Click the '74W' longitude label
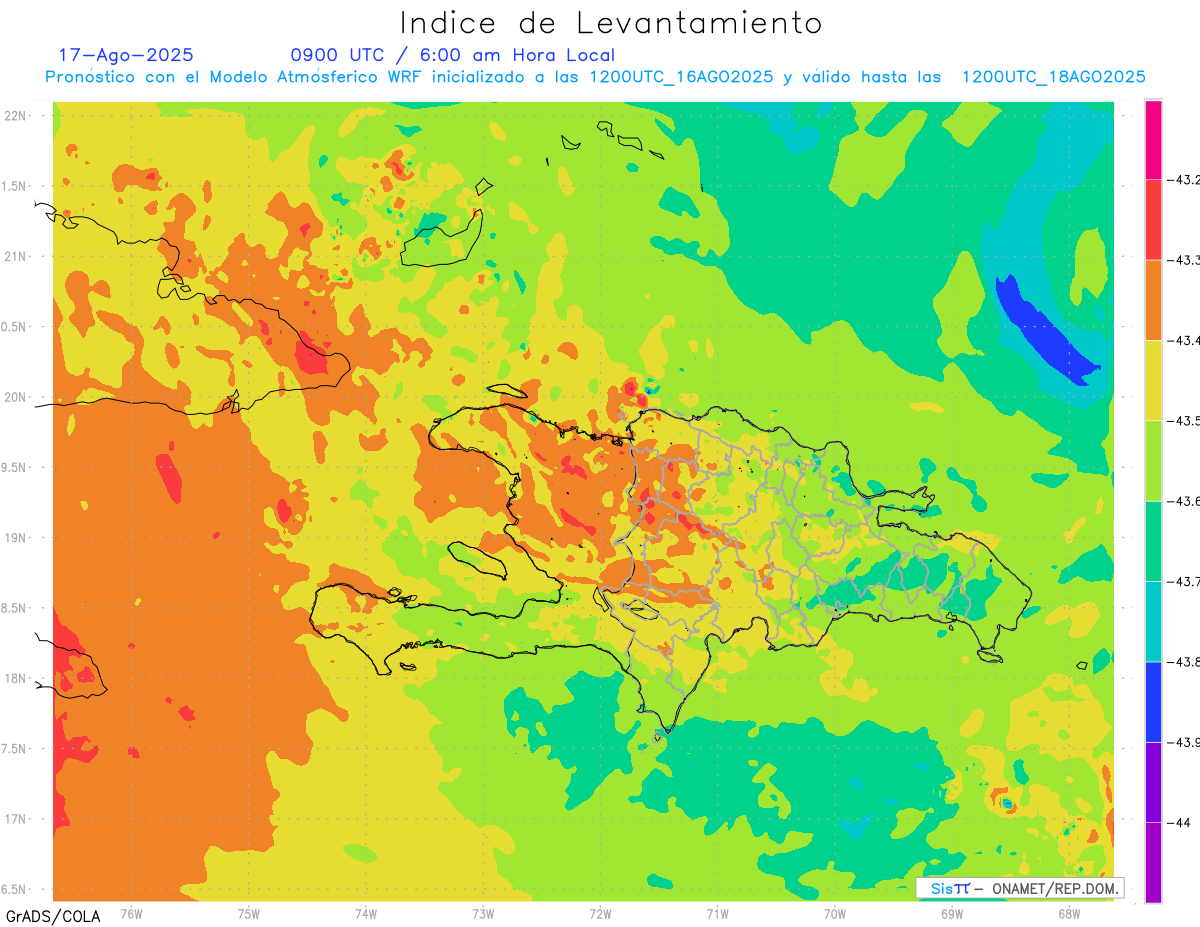Image resolution: width=1200 pixels, height=927 pixels. point(366,914)
